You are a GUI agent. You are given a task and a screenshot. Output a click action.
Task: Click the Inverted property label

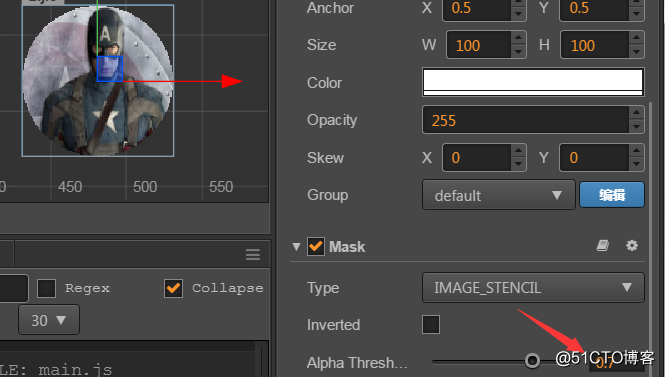point(333,325)
